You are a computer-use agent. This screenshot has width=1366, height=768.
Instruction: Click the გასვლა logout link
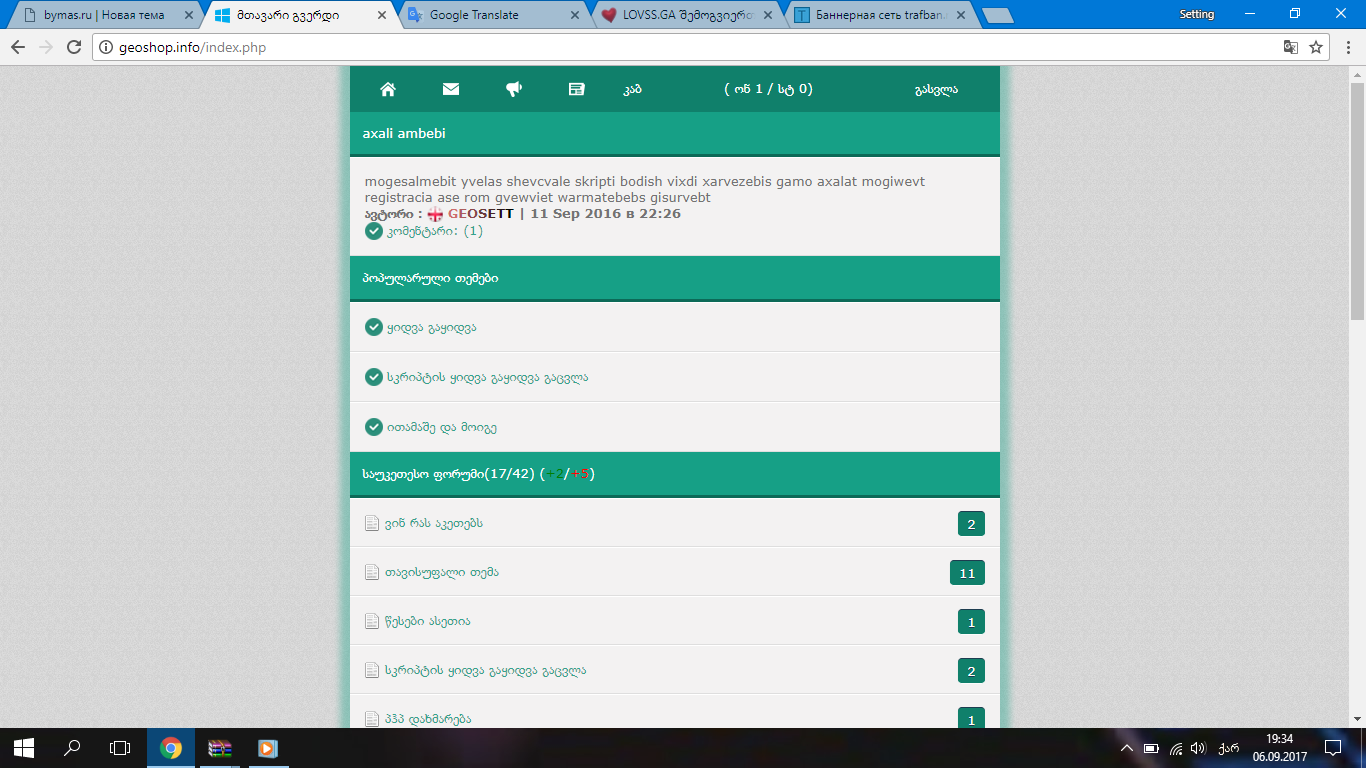[936, 89]
